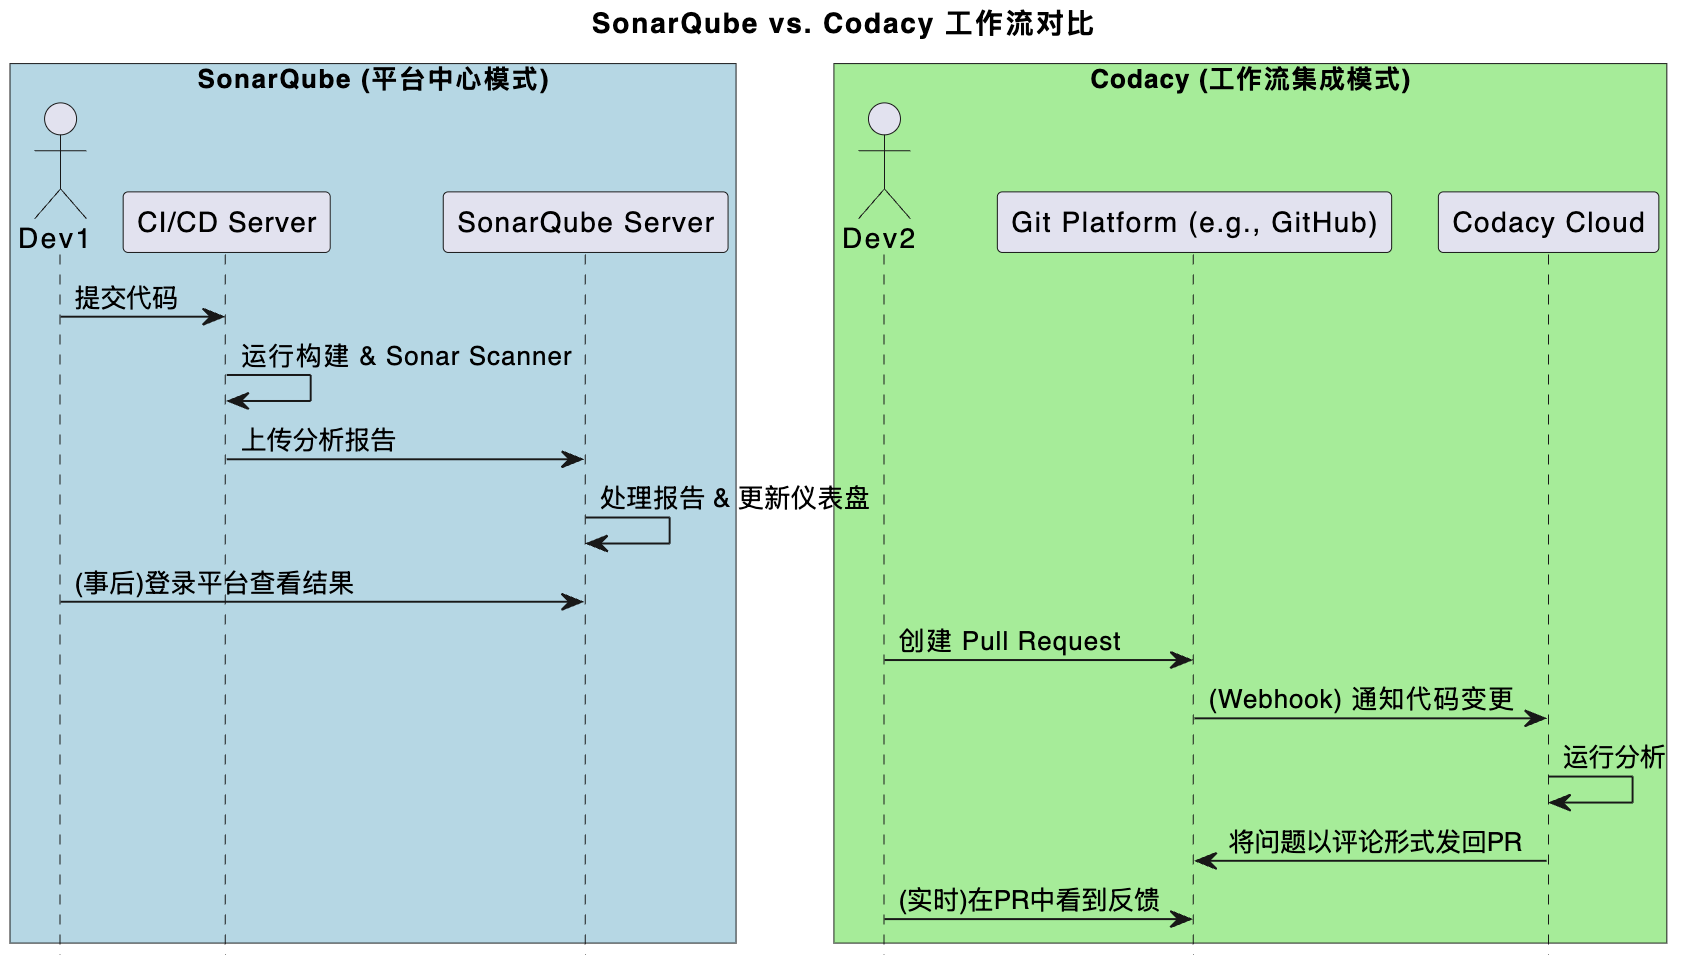Screen dimensions: 1682x956
Task: Click the self-loop arrow under '运行分析'
Action: (1590, 789)
